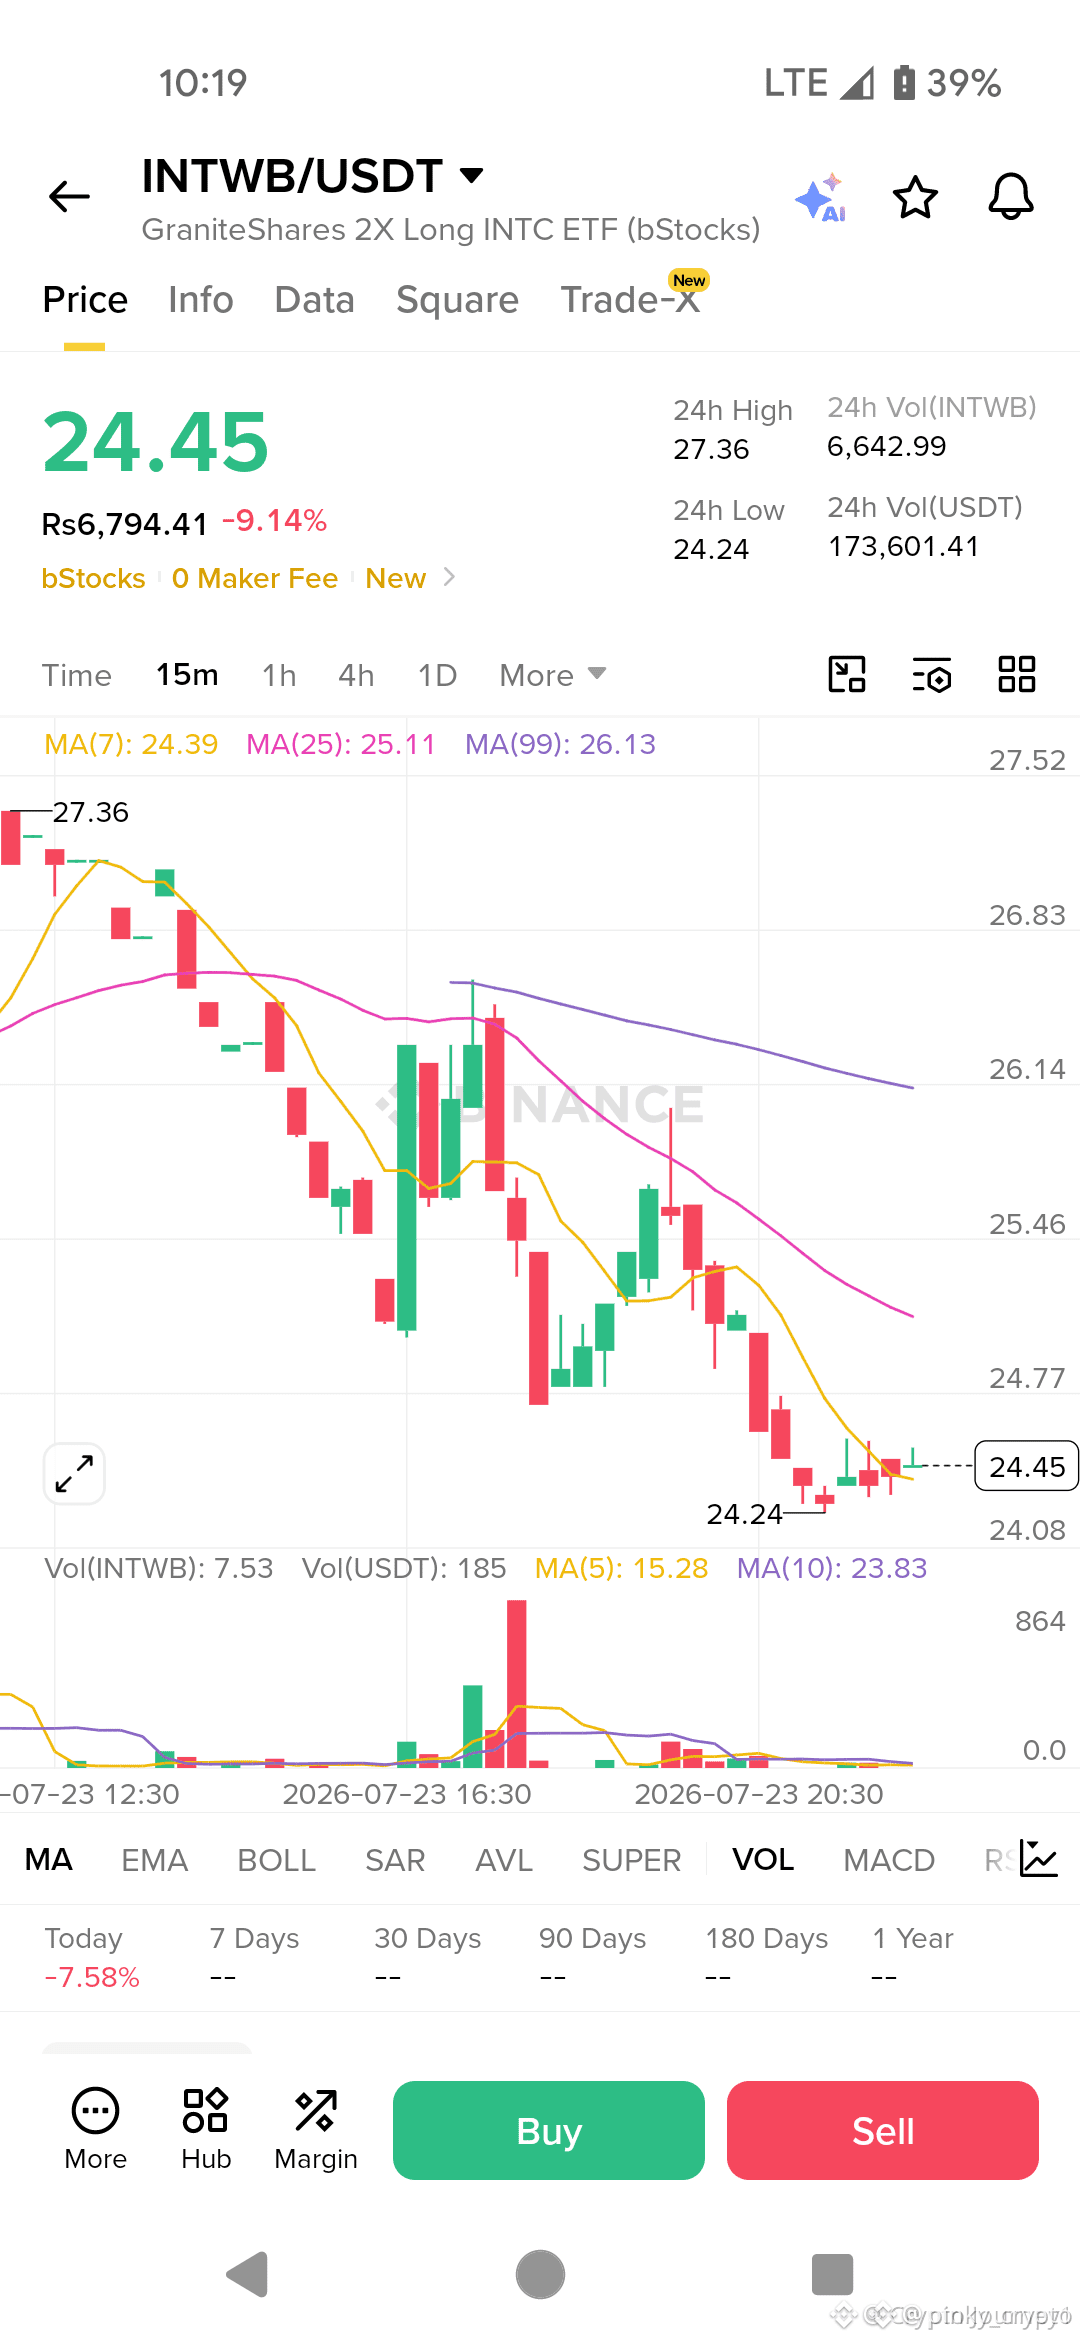Tap the 24h Vol(USDT) 173,601.41 value
Image resolution: width=1080 pixels, height=2340 pixels.
click(903, 546)
